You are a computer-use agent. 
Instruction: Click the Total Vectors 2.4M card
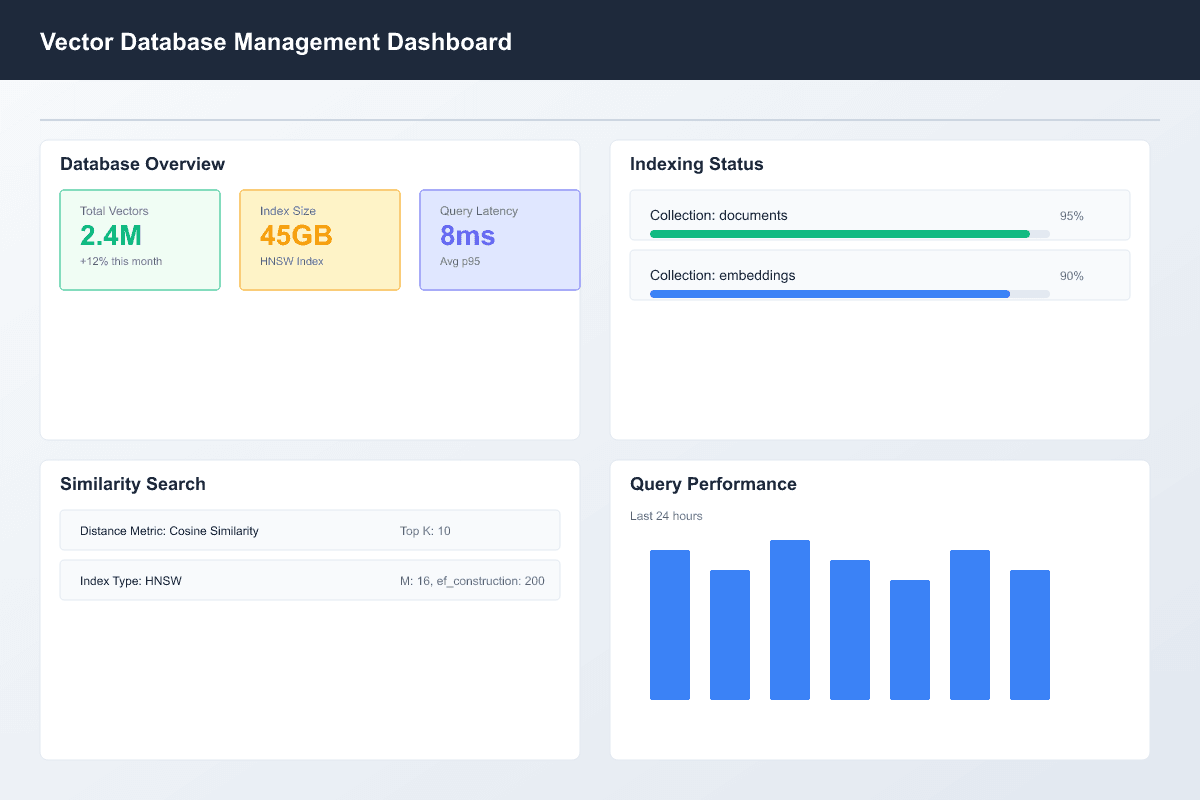[x=140, y=240]
